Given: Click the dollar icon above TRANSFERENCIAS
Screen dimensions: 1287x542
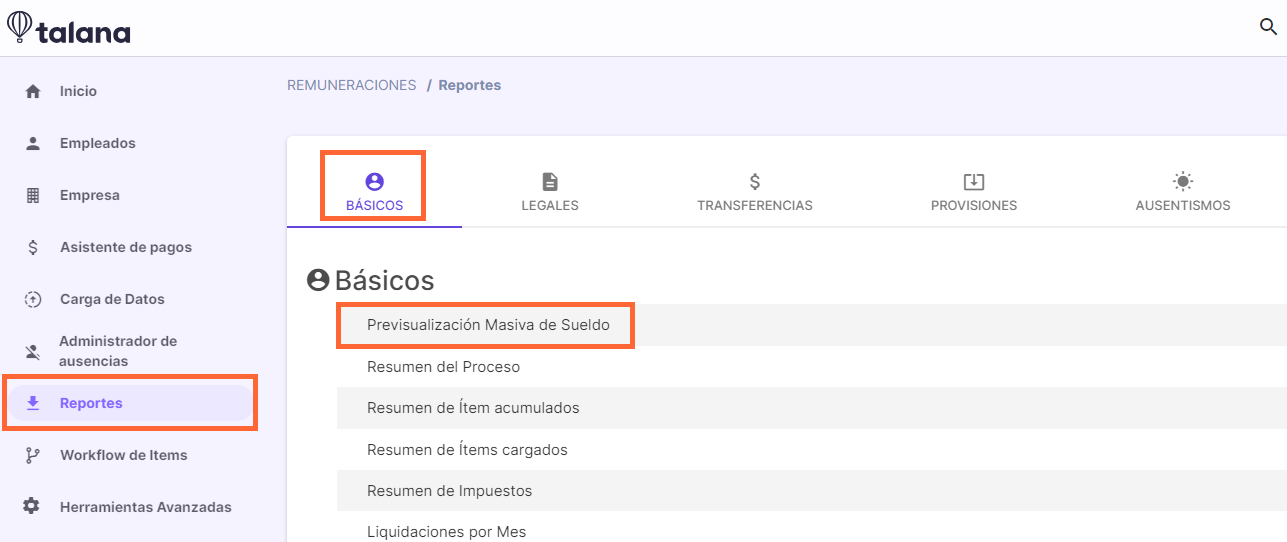Looking at the screenshot, I should [755, 182].
